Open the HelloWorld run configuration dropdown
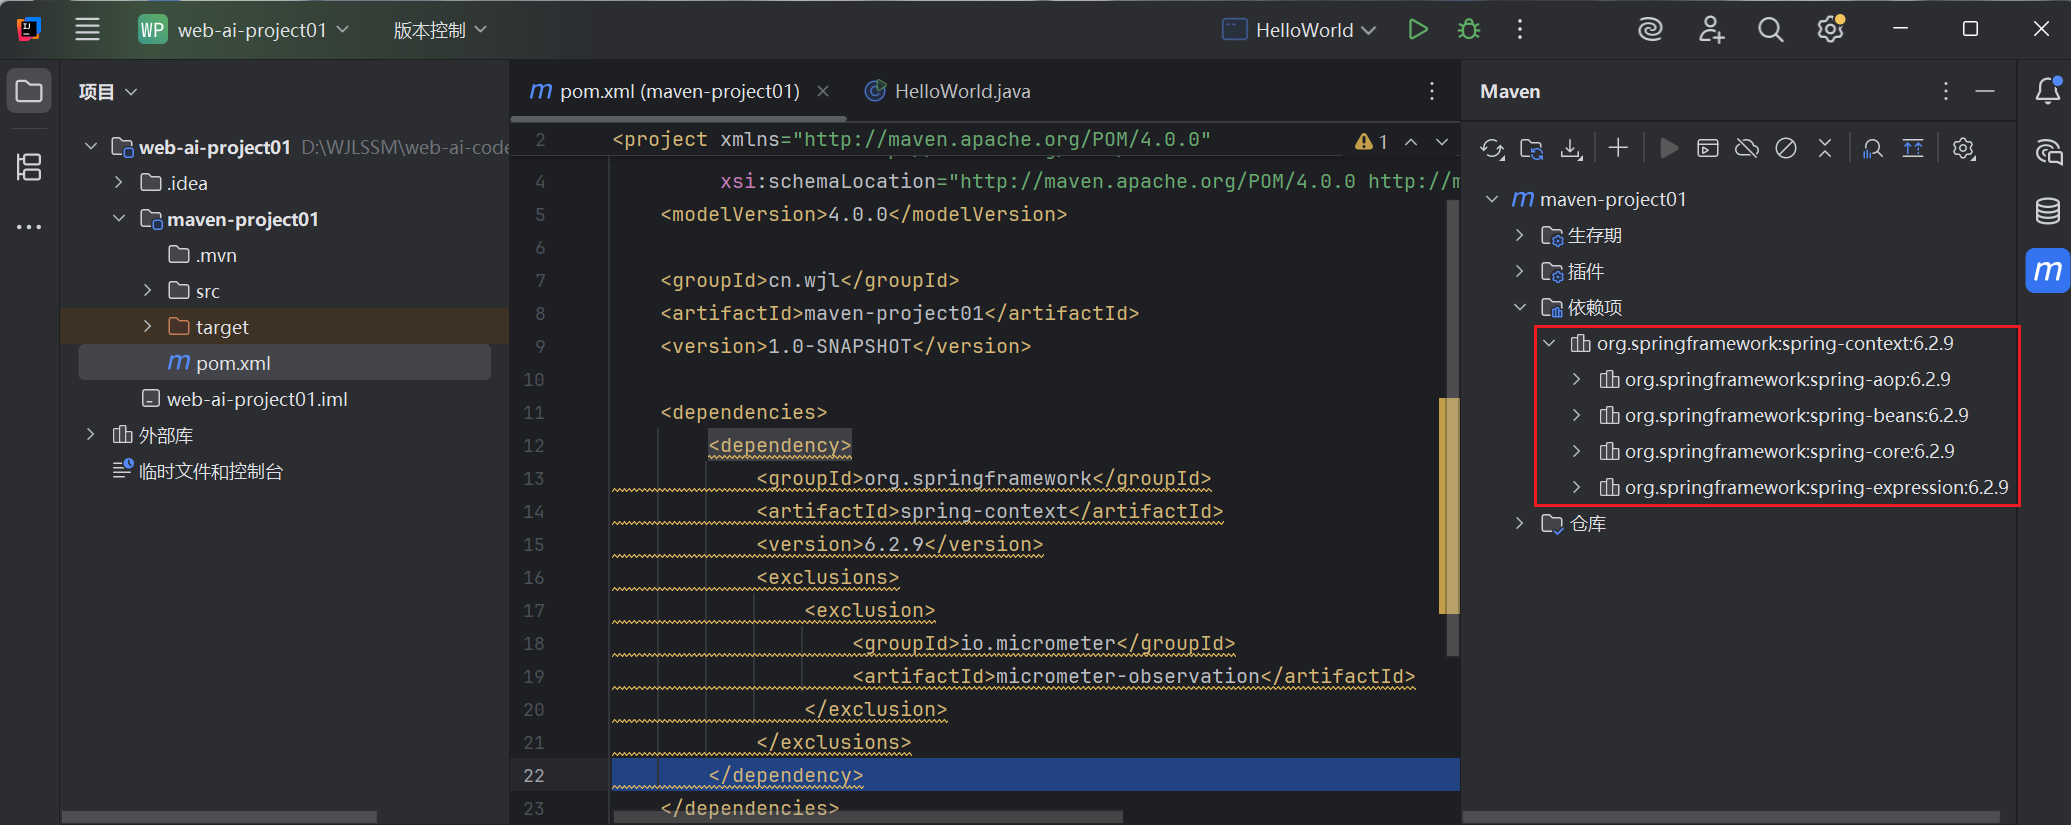Image resolution: width=2071 pixels, height=825 pixels. coord(1300,30)
